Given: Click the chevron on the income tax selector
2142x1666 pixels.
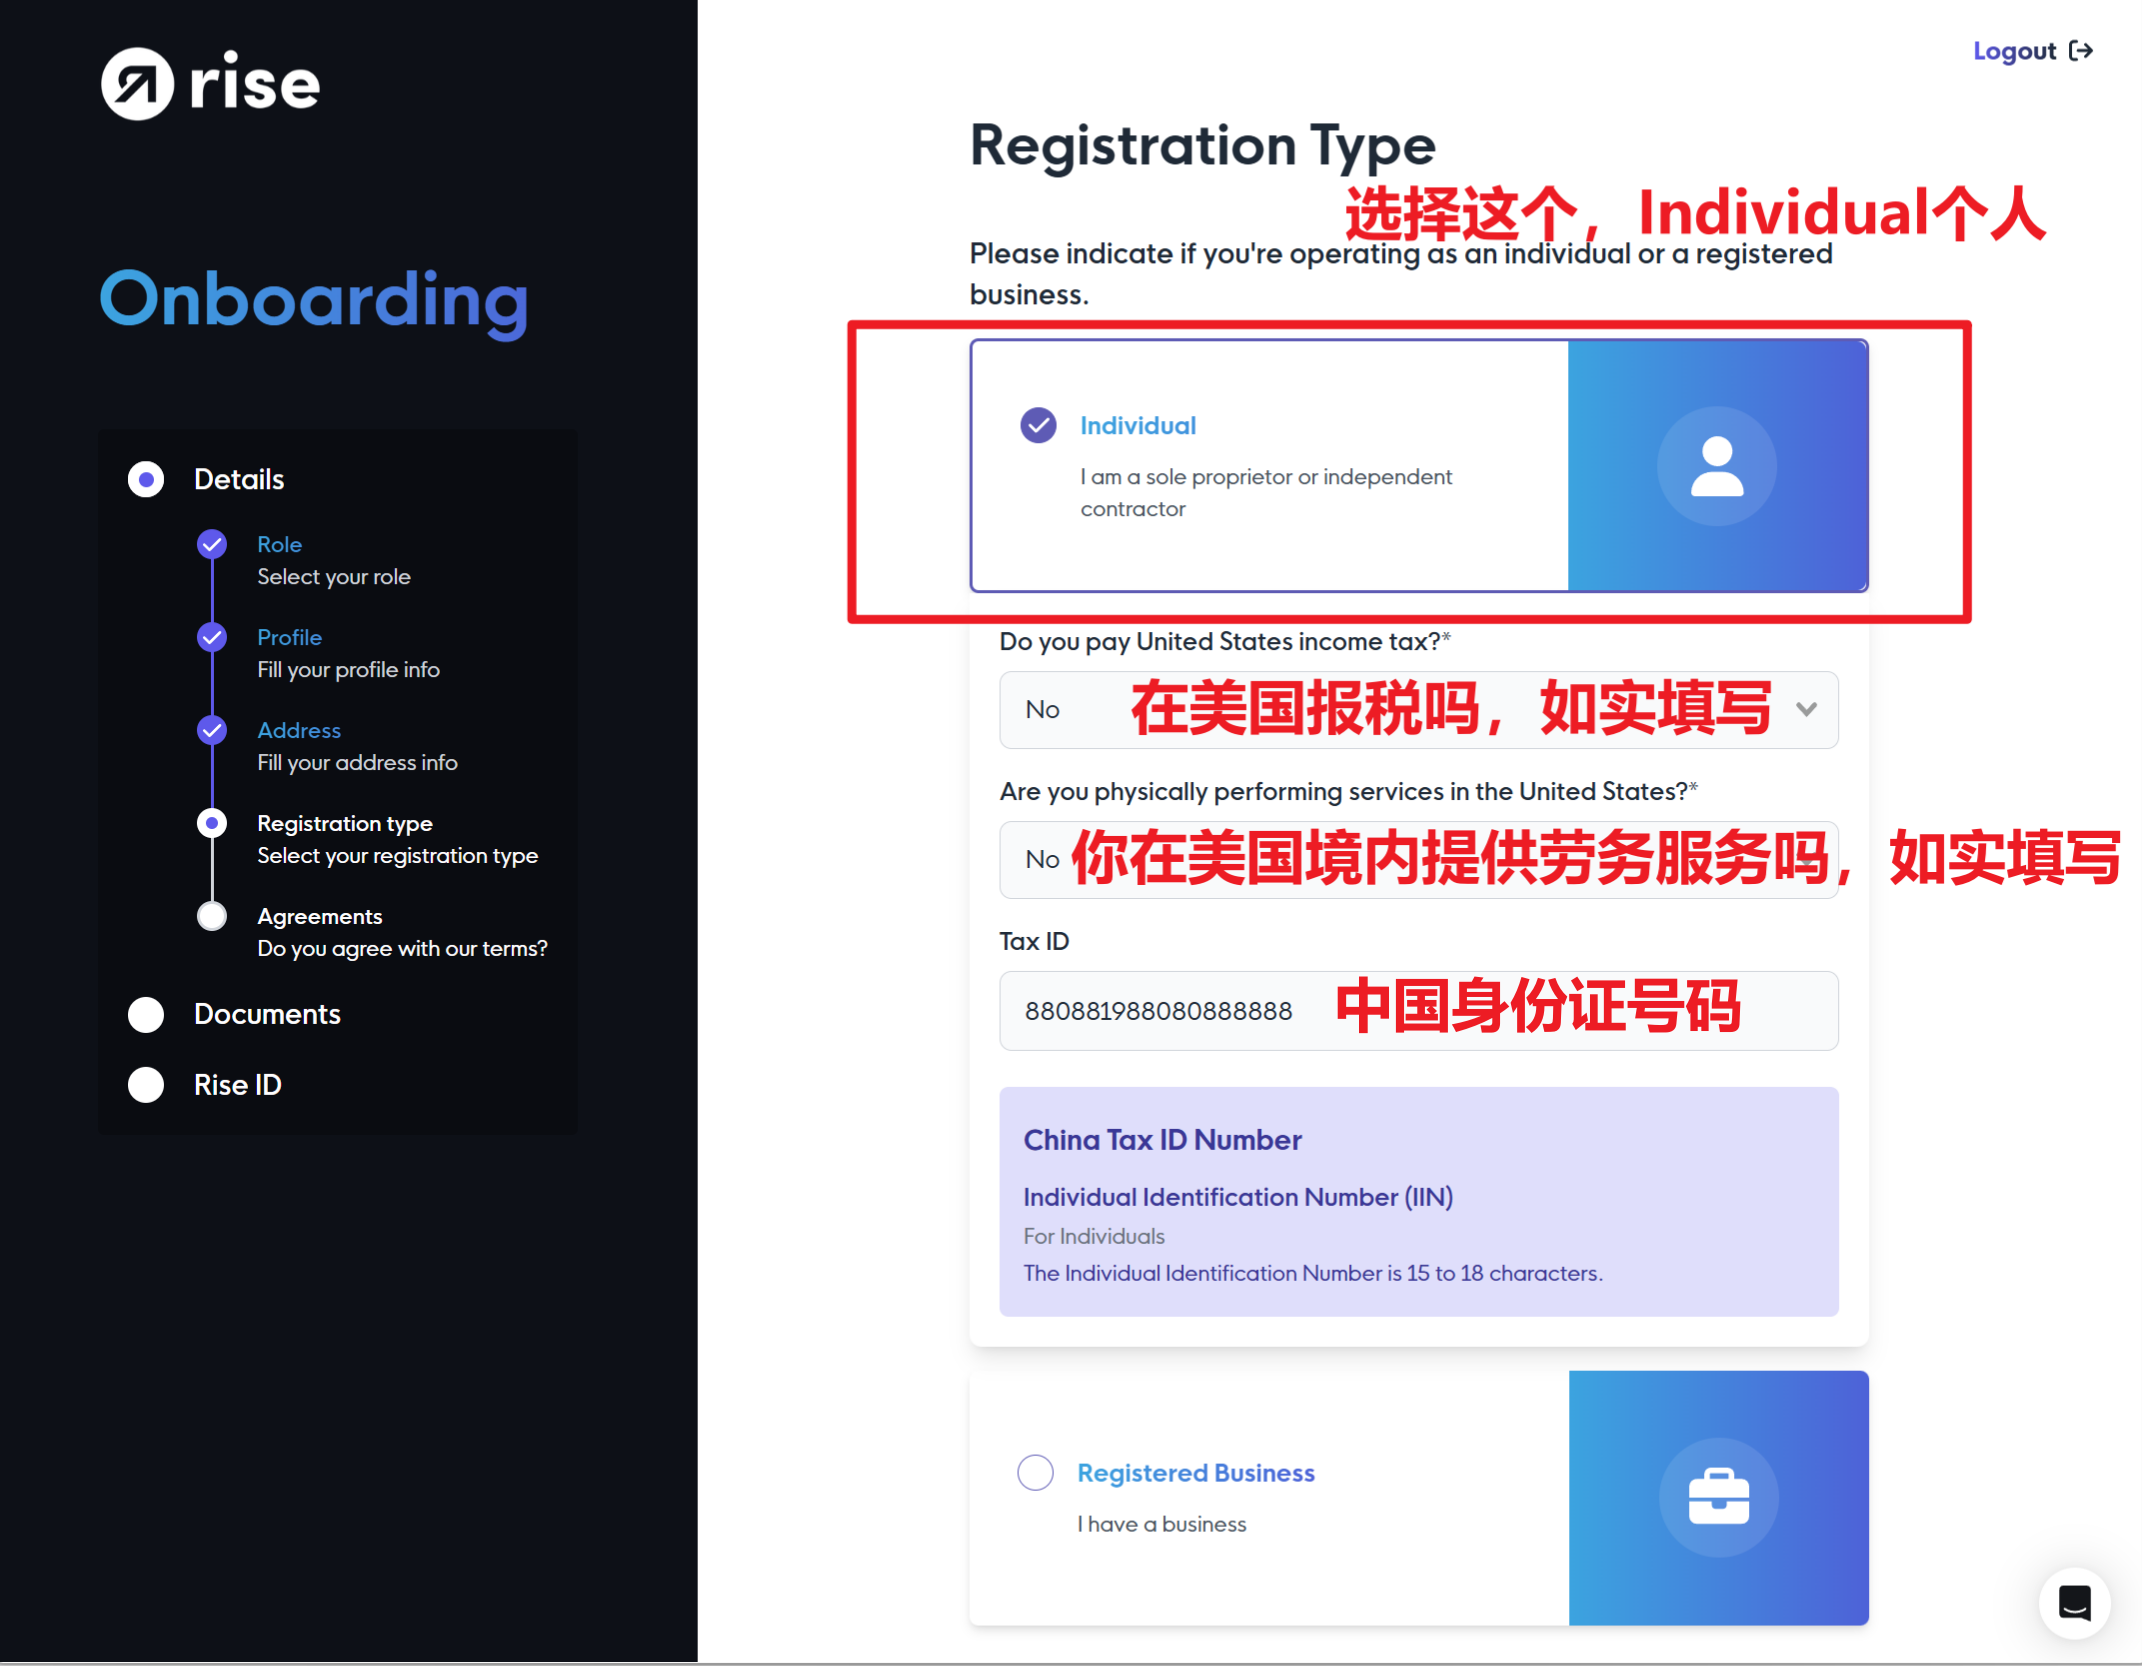Looking at the screenshot, I should (x=1808, y=709).
